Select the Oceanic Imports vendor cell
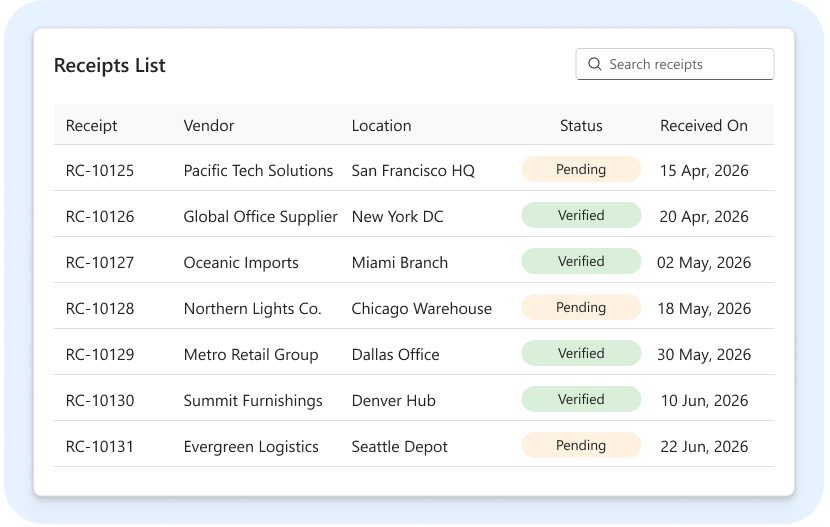Viewport: 830px width, 527px height. pos(241,262)
